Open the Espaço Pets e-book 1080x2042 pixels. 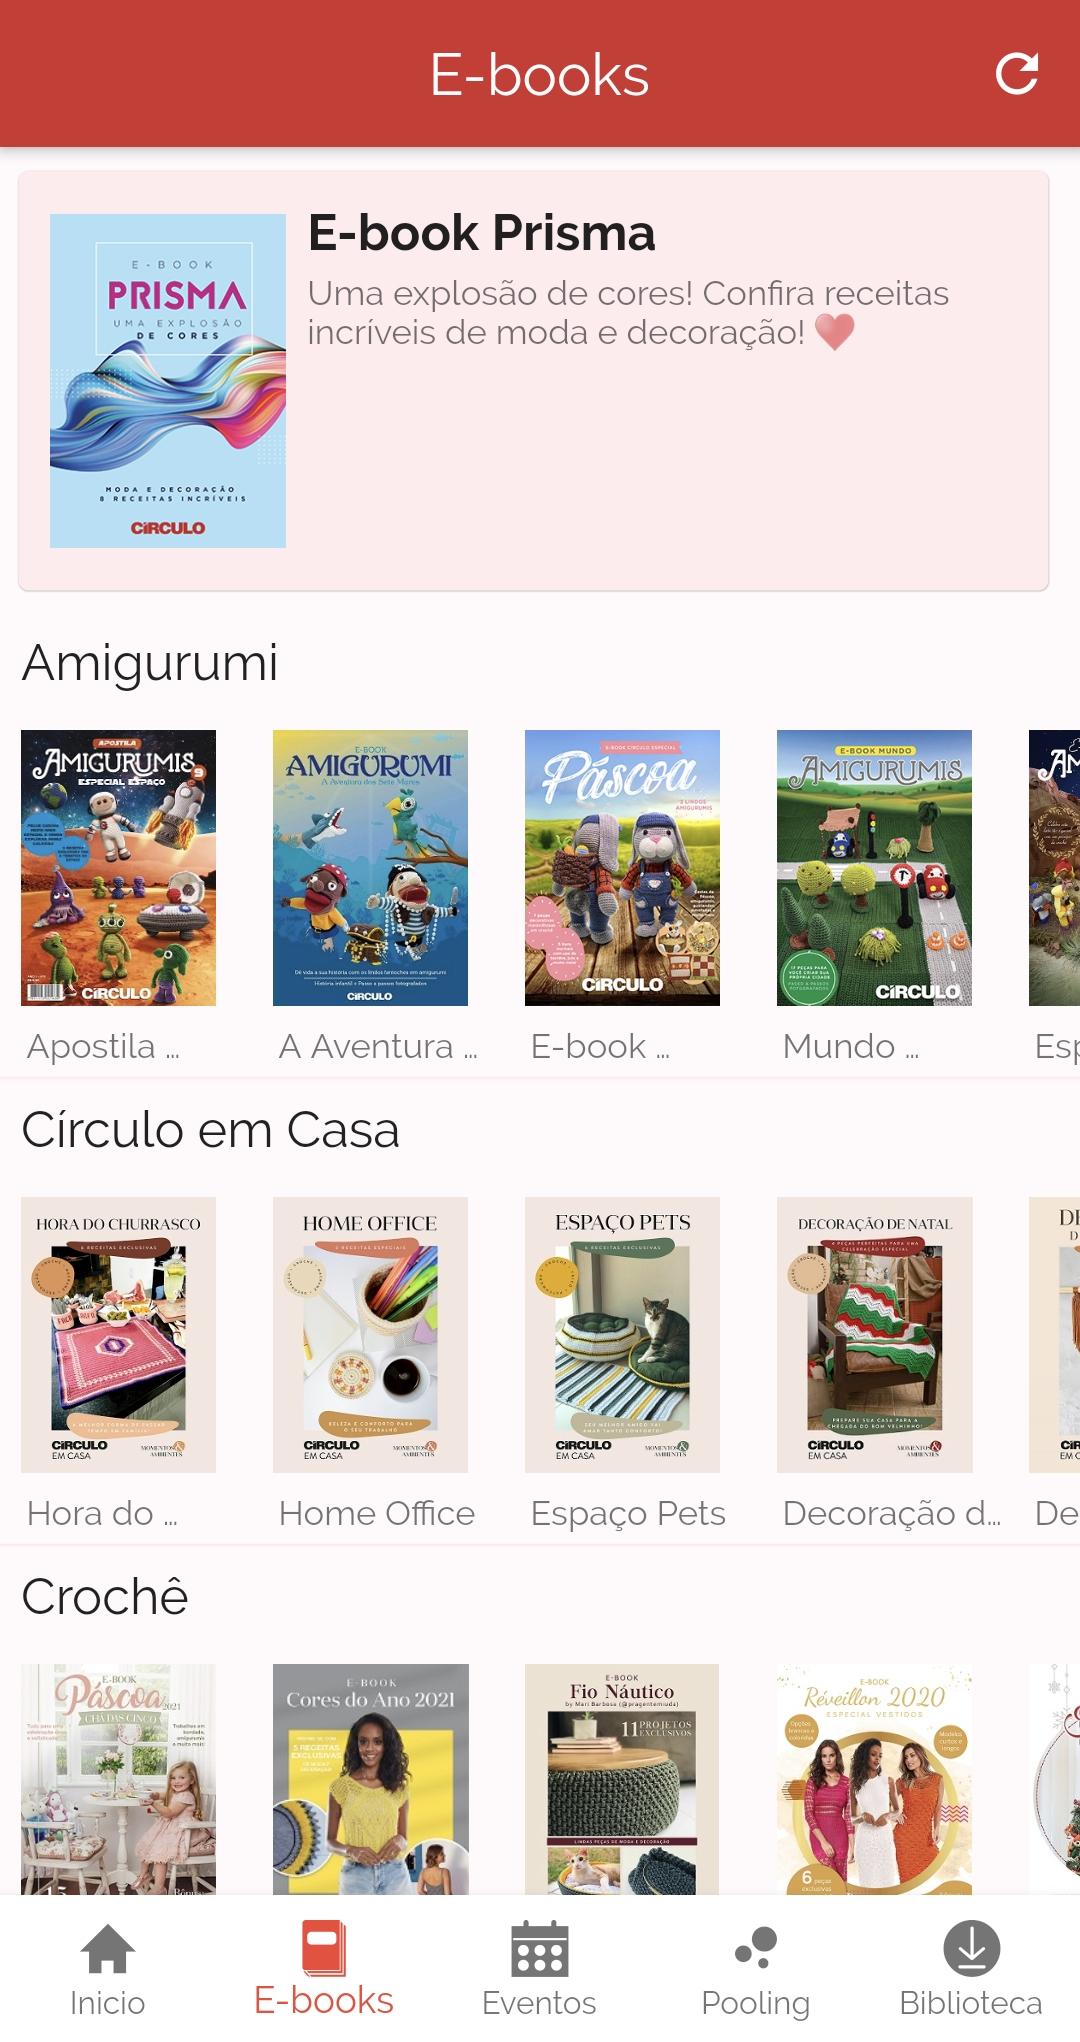(x=622, y=1334)
